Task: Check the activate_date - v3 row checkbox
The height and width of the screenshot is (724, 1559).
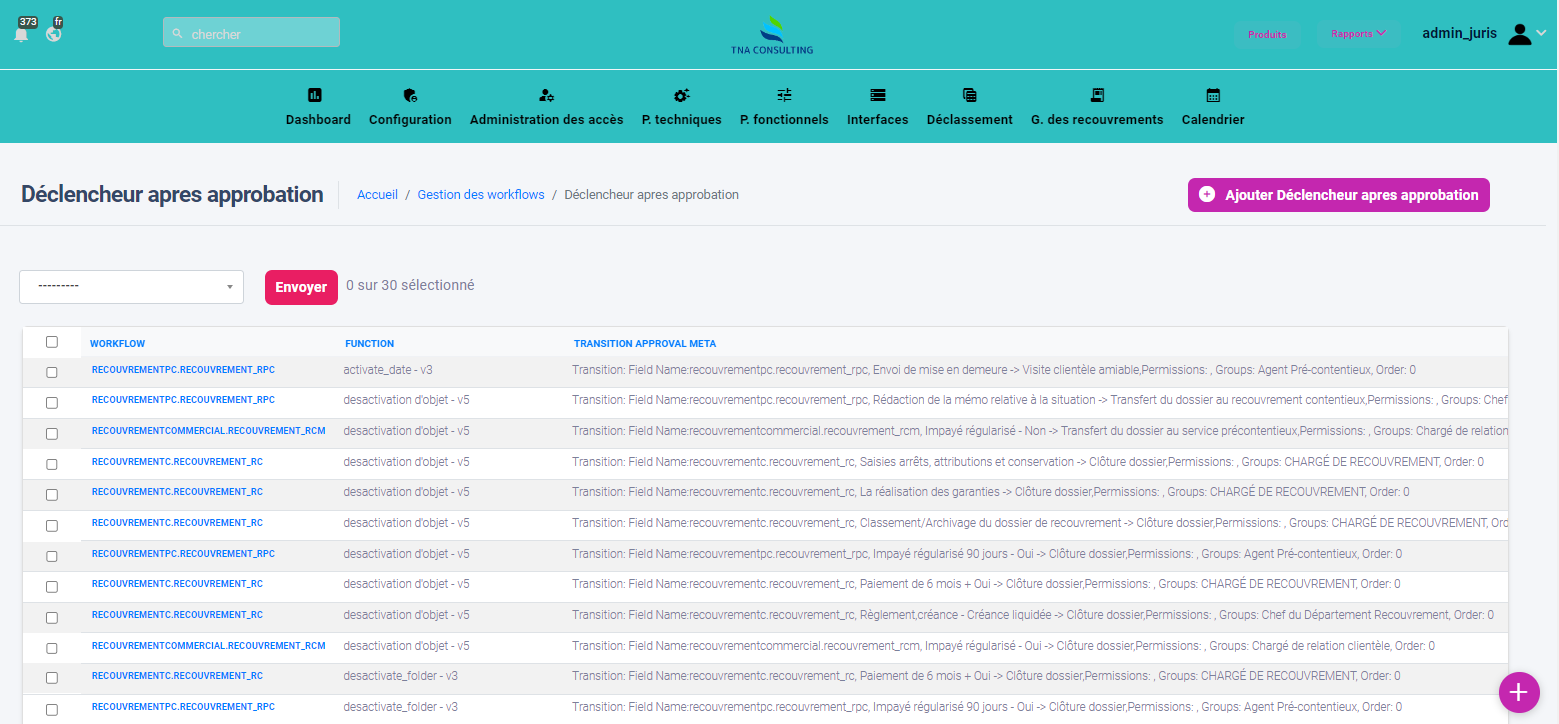Action: (x=52, y=372)
